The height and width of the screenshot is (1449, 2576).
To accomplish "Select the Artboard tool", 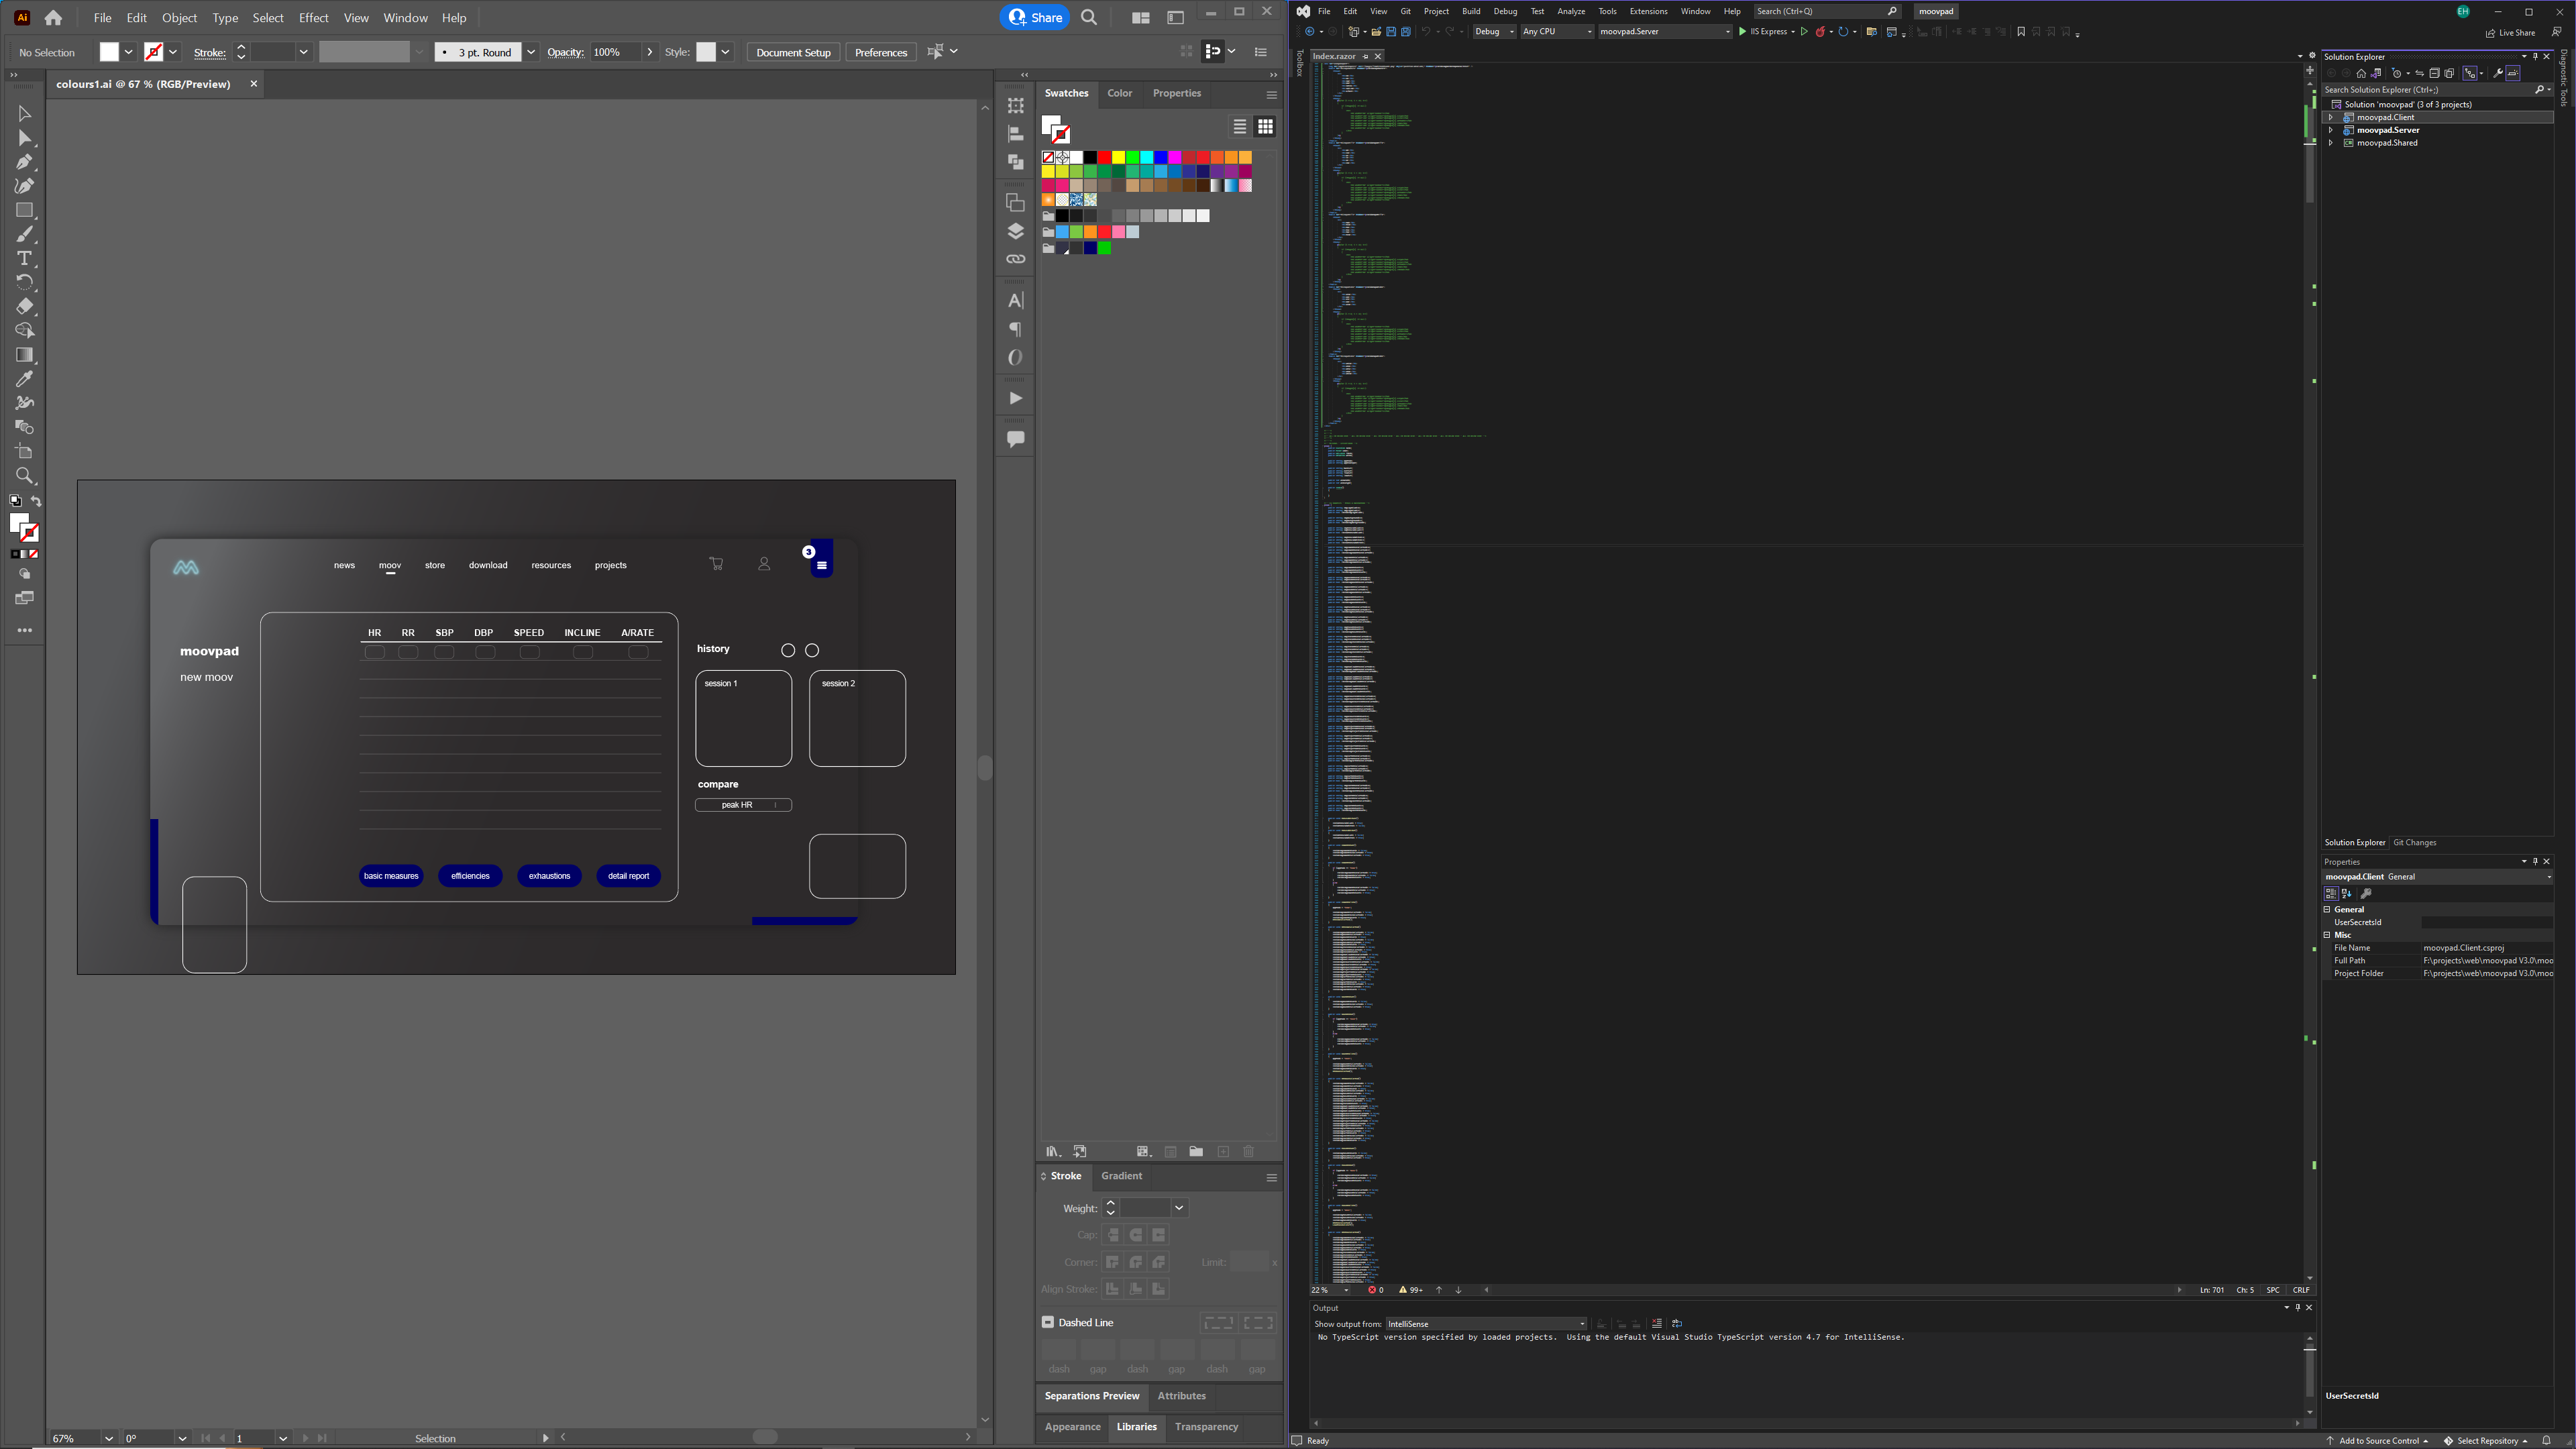I will click(24, 452).
